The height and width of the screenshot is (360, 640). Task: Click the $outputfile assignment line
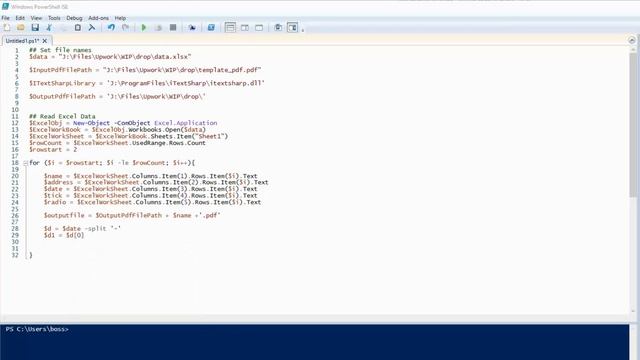click(132, 215)
